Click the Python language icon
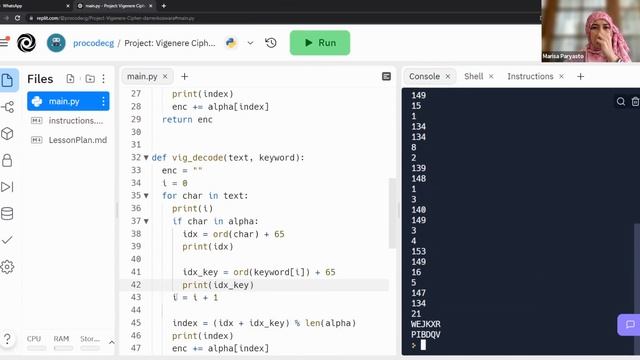The height and width of the screenshot is (360, 640). tap(231, 43)
